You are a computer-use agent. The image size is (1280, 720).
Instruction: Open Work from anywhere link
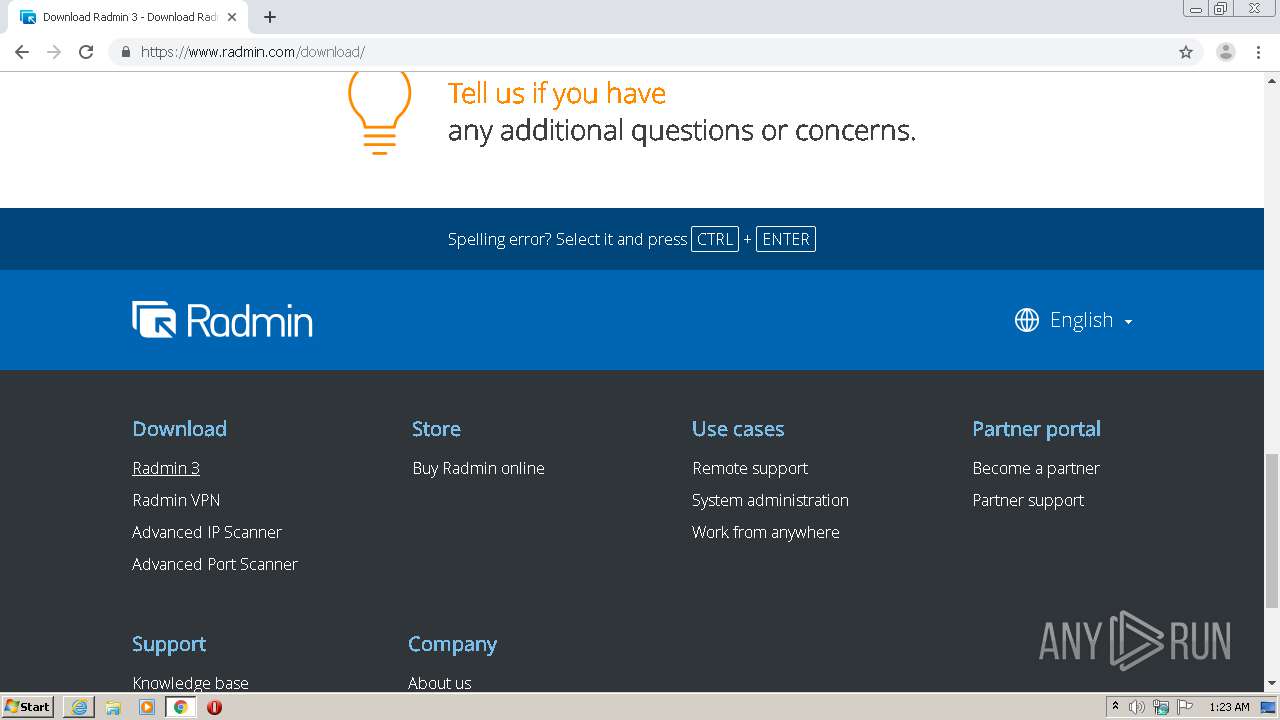click(766, 532)
